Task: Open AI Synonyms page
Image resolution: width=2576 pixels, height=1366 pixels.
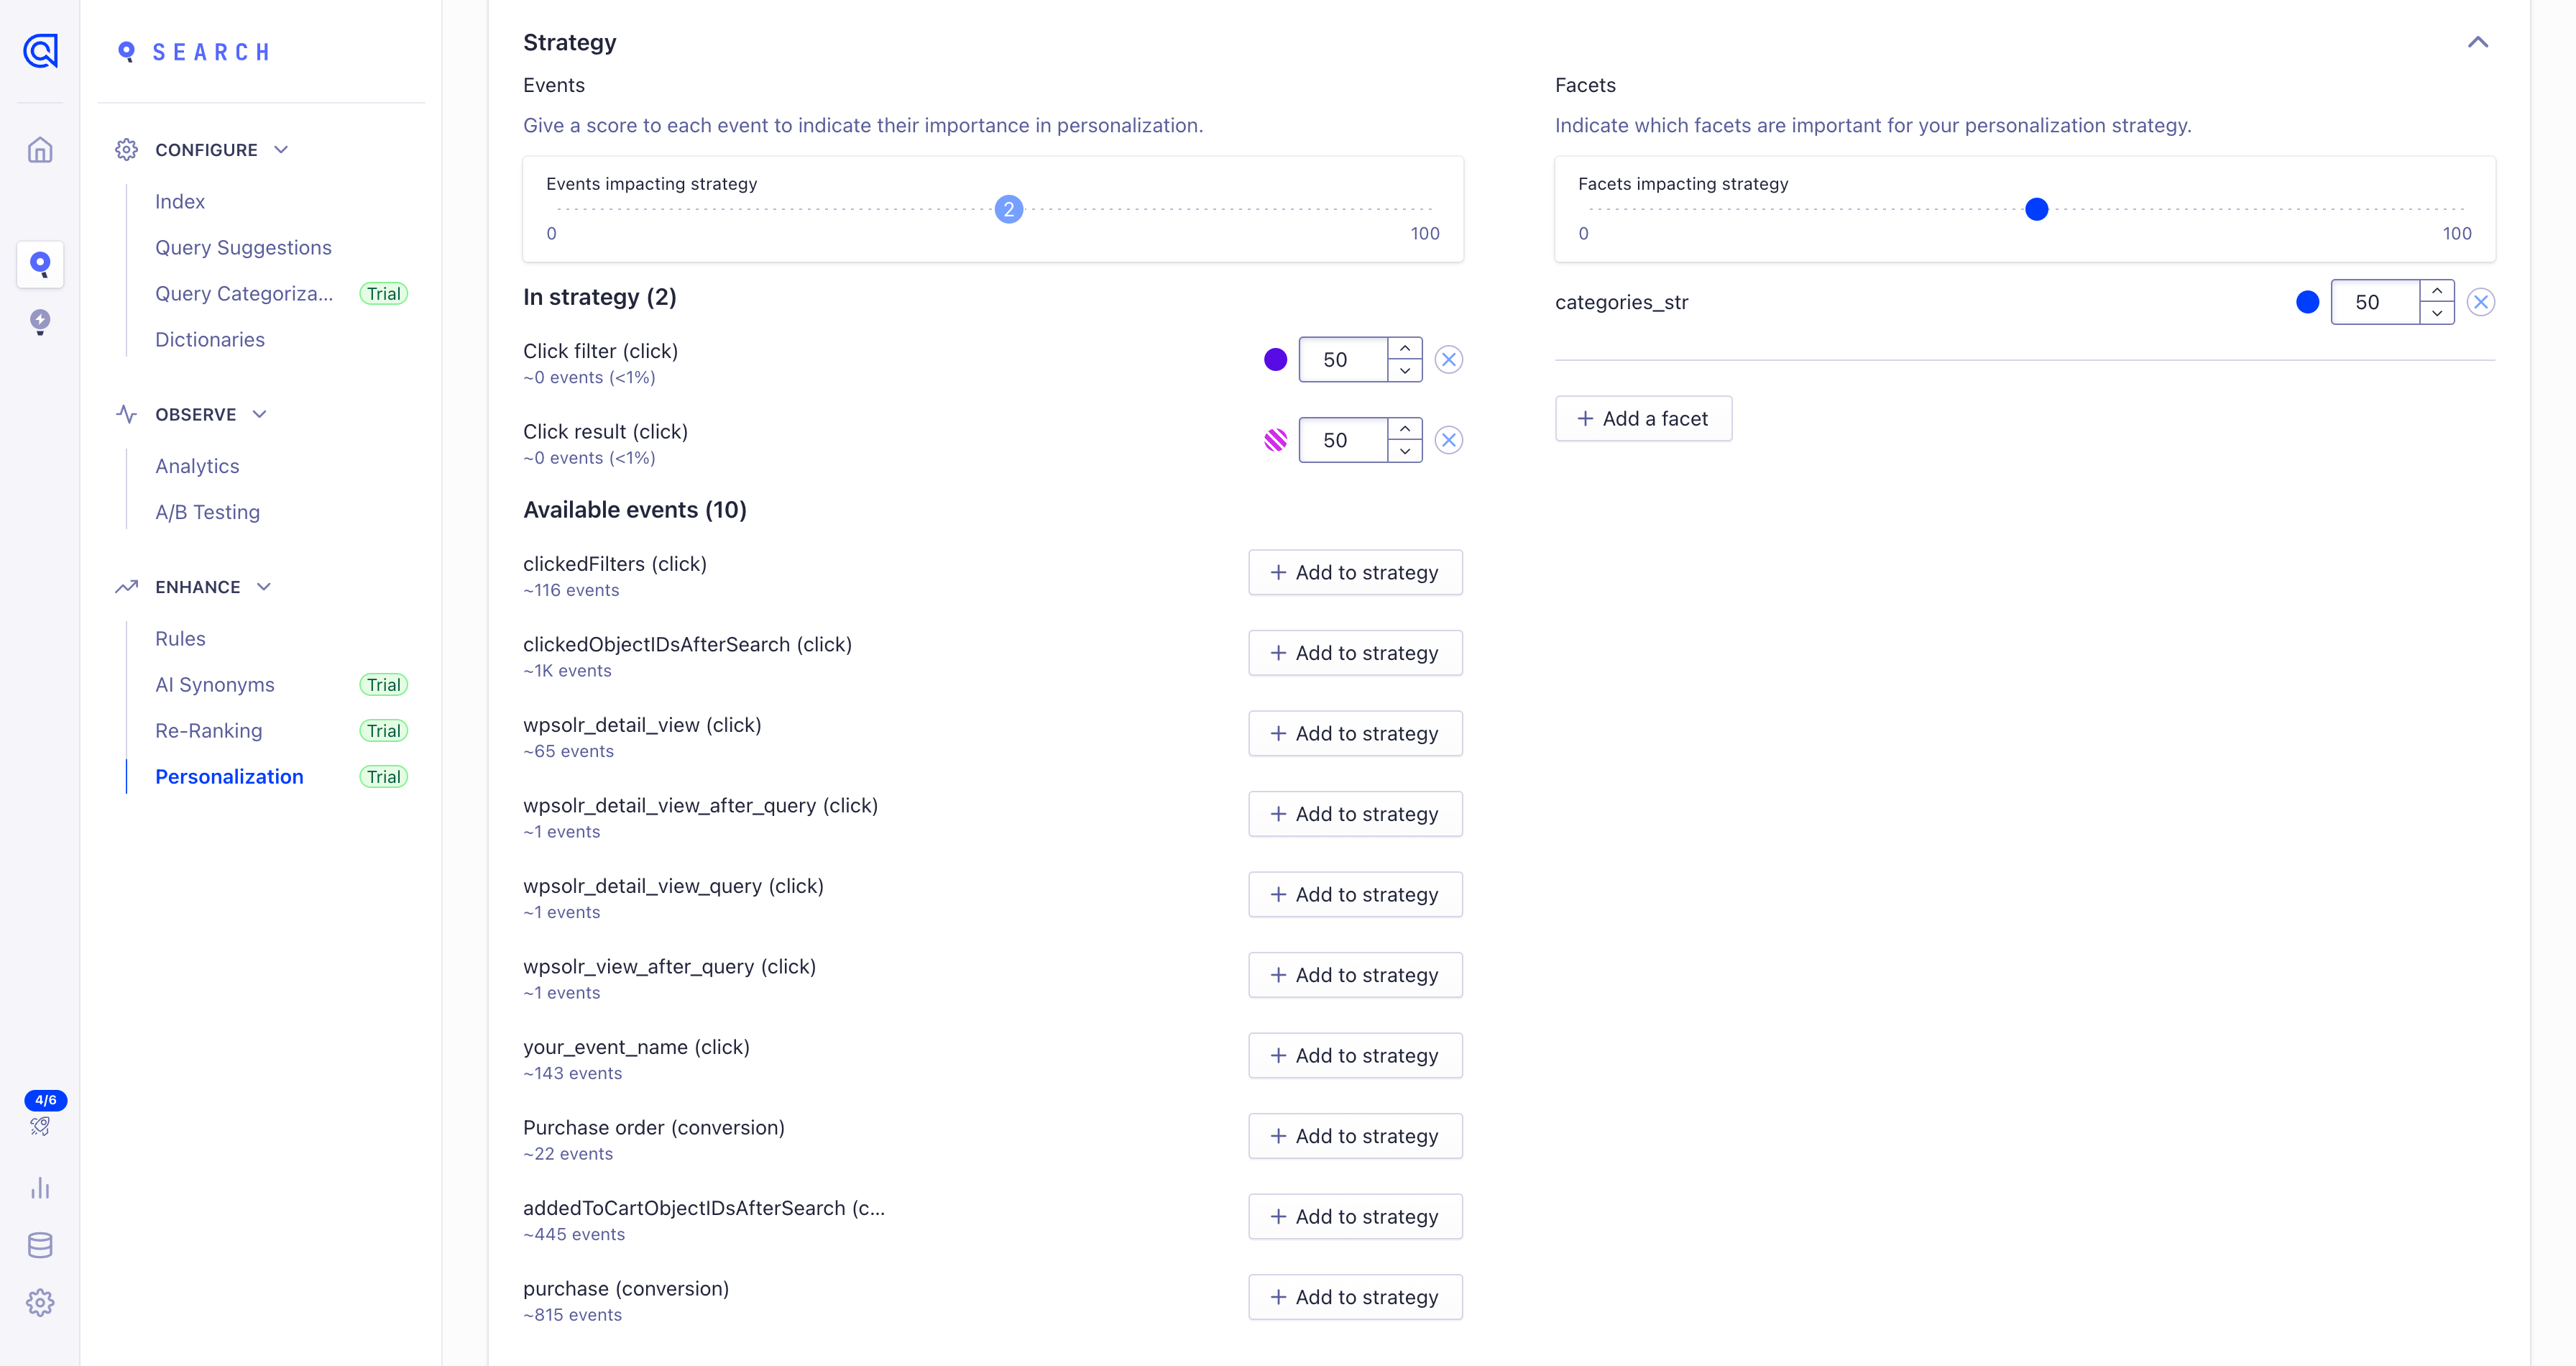Action: point(215,685)
